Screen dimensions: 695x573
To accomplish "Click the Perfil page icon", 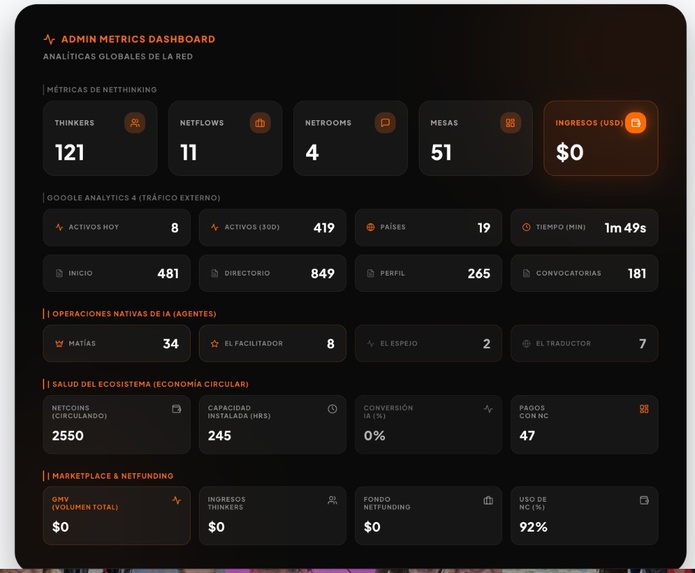I will click(371, 273).
